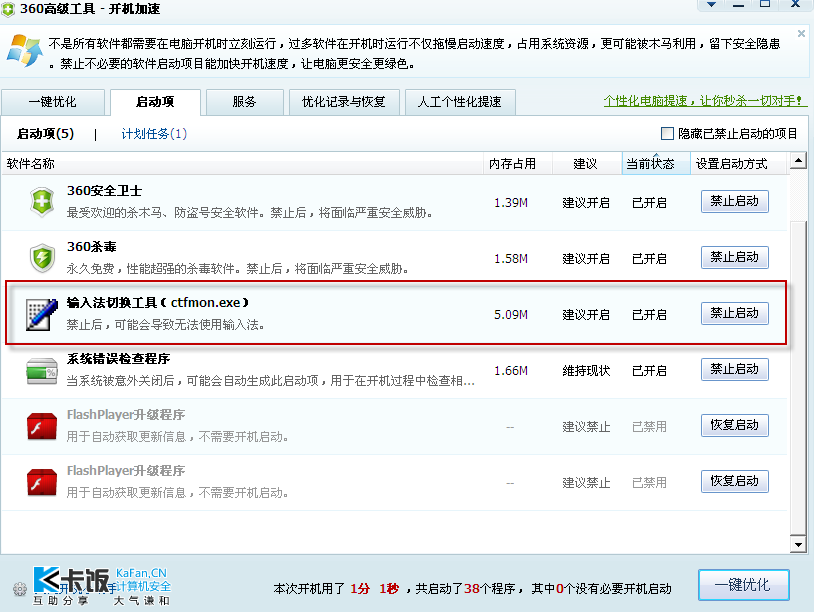Screen dimensions: 814x613
Task: Click the 系统错误检查程序 drive icon
Action: click(x=42, y=371)
